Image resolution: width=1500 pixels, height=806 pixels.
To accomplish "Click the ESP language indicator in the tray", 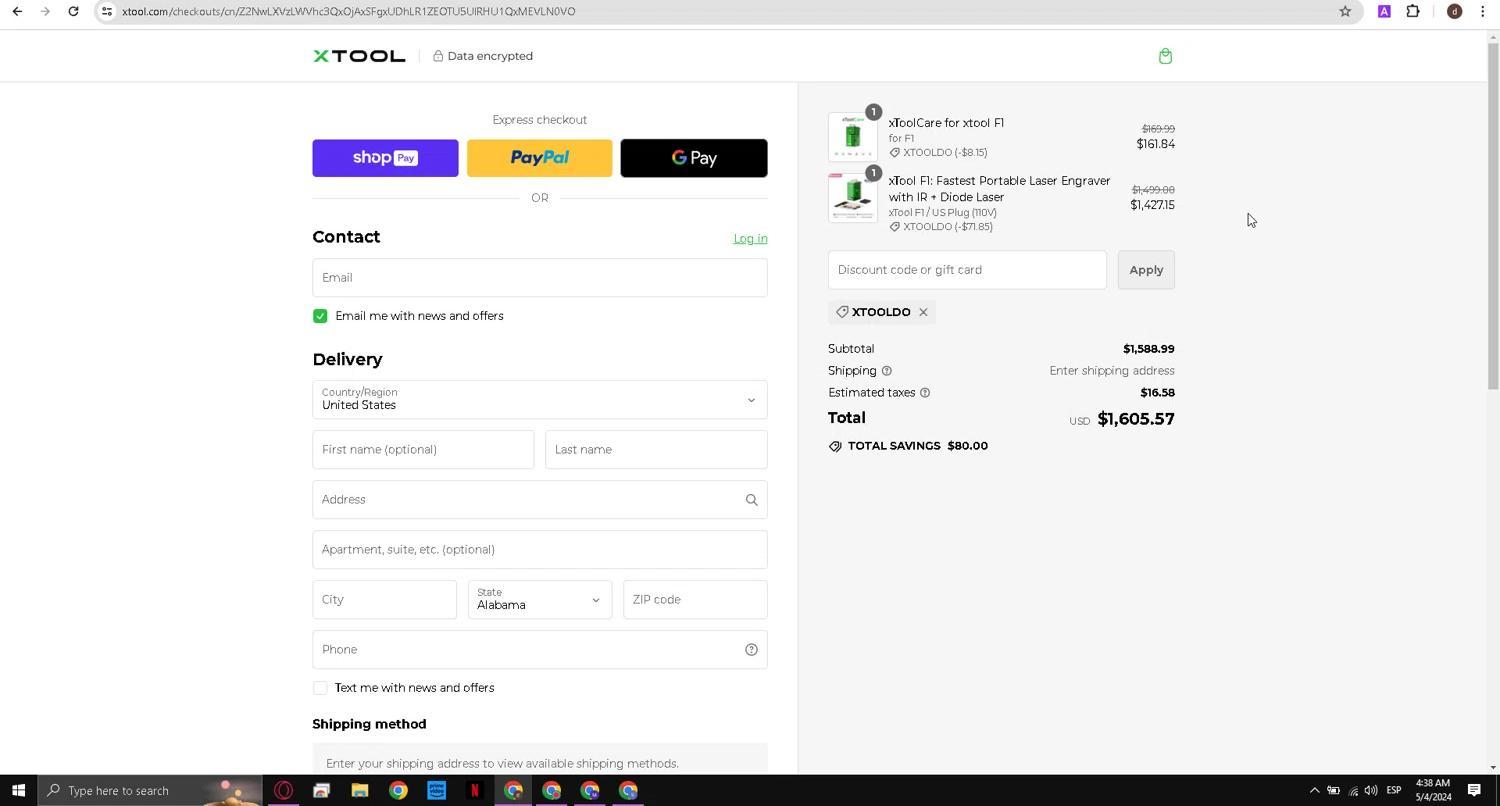I will [x=1393, y=791].
